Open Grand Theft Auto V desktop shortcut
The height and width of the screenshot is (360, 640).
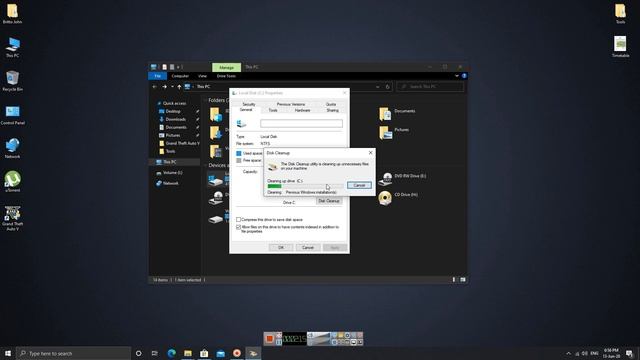(12, 218)
